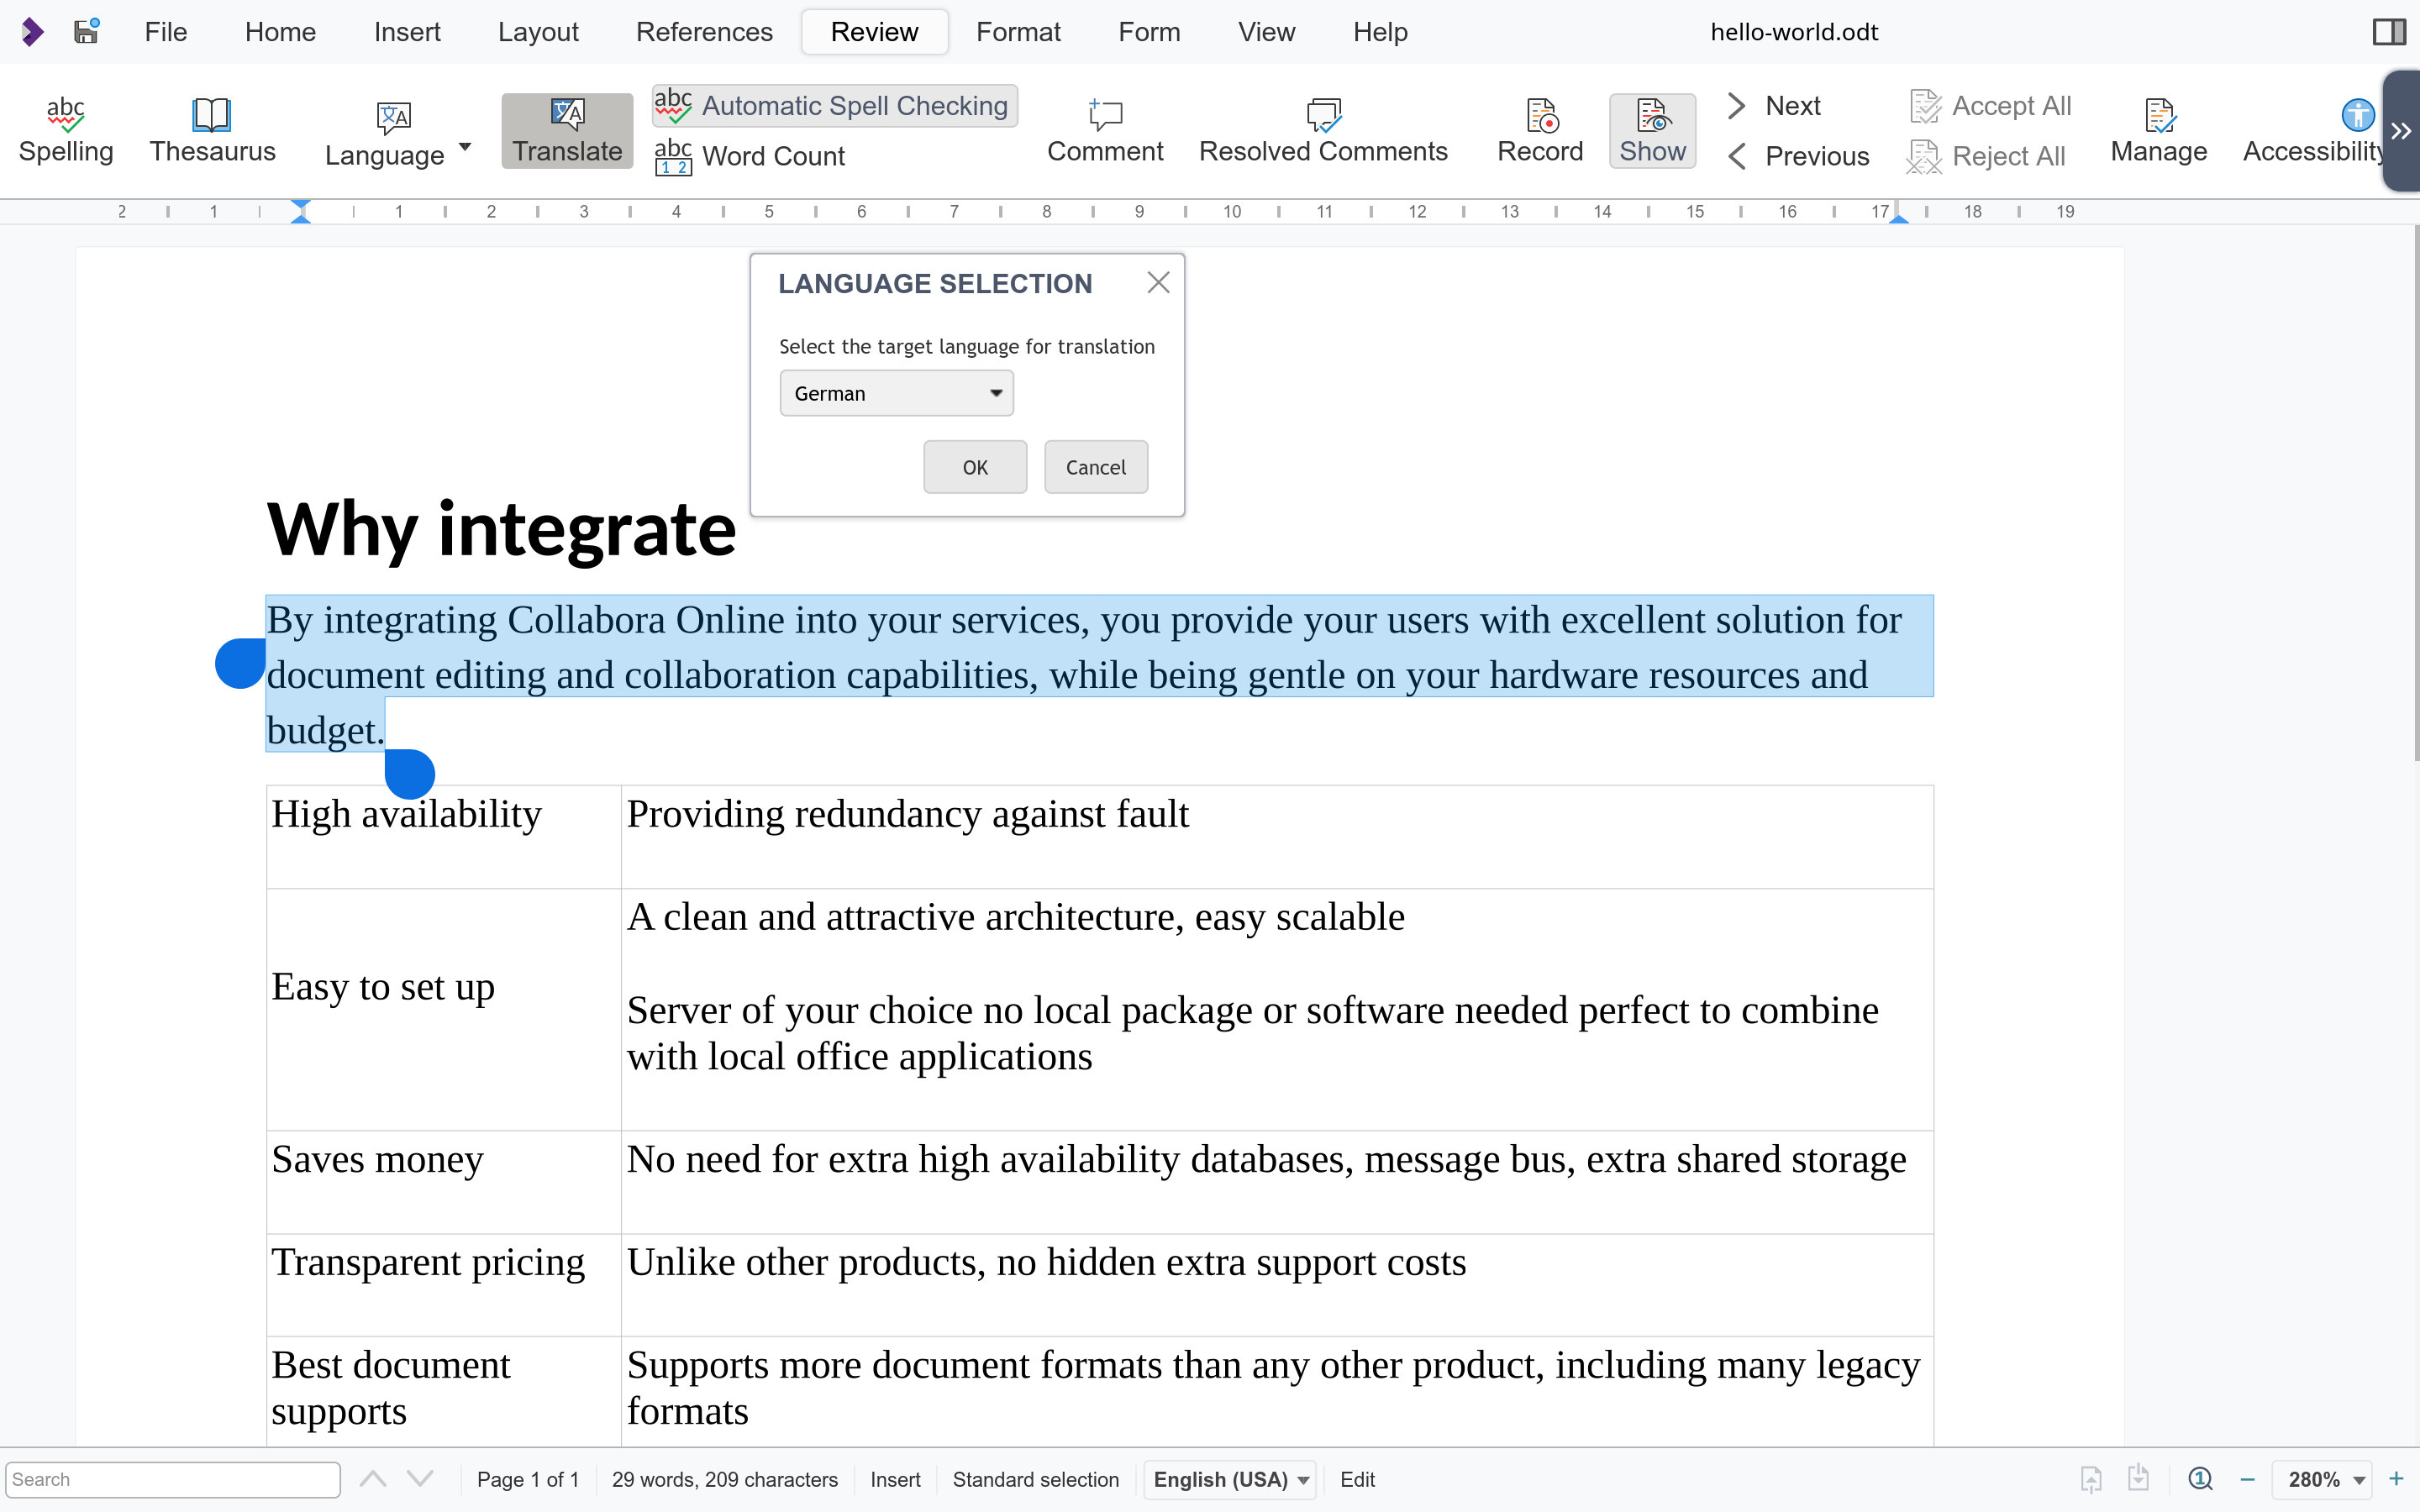Click Reject All tracked changes

1986,155
